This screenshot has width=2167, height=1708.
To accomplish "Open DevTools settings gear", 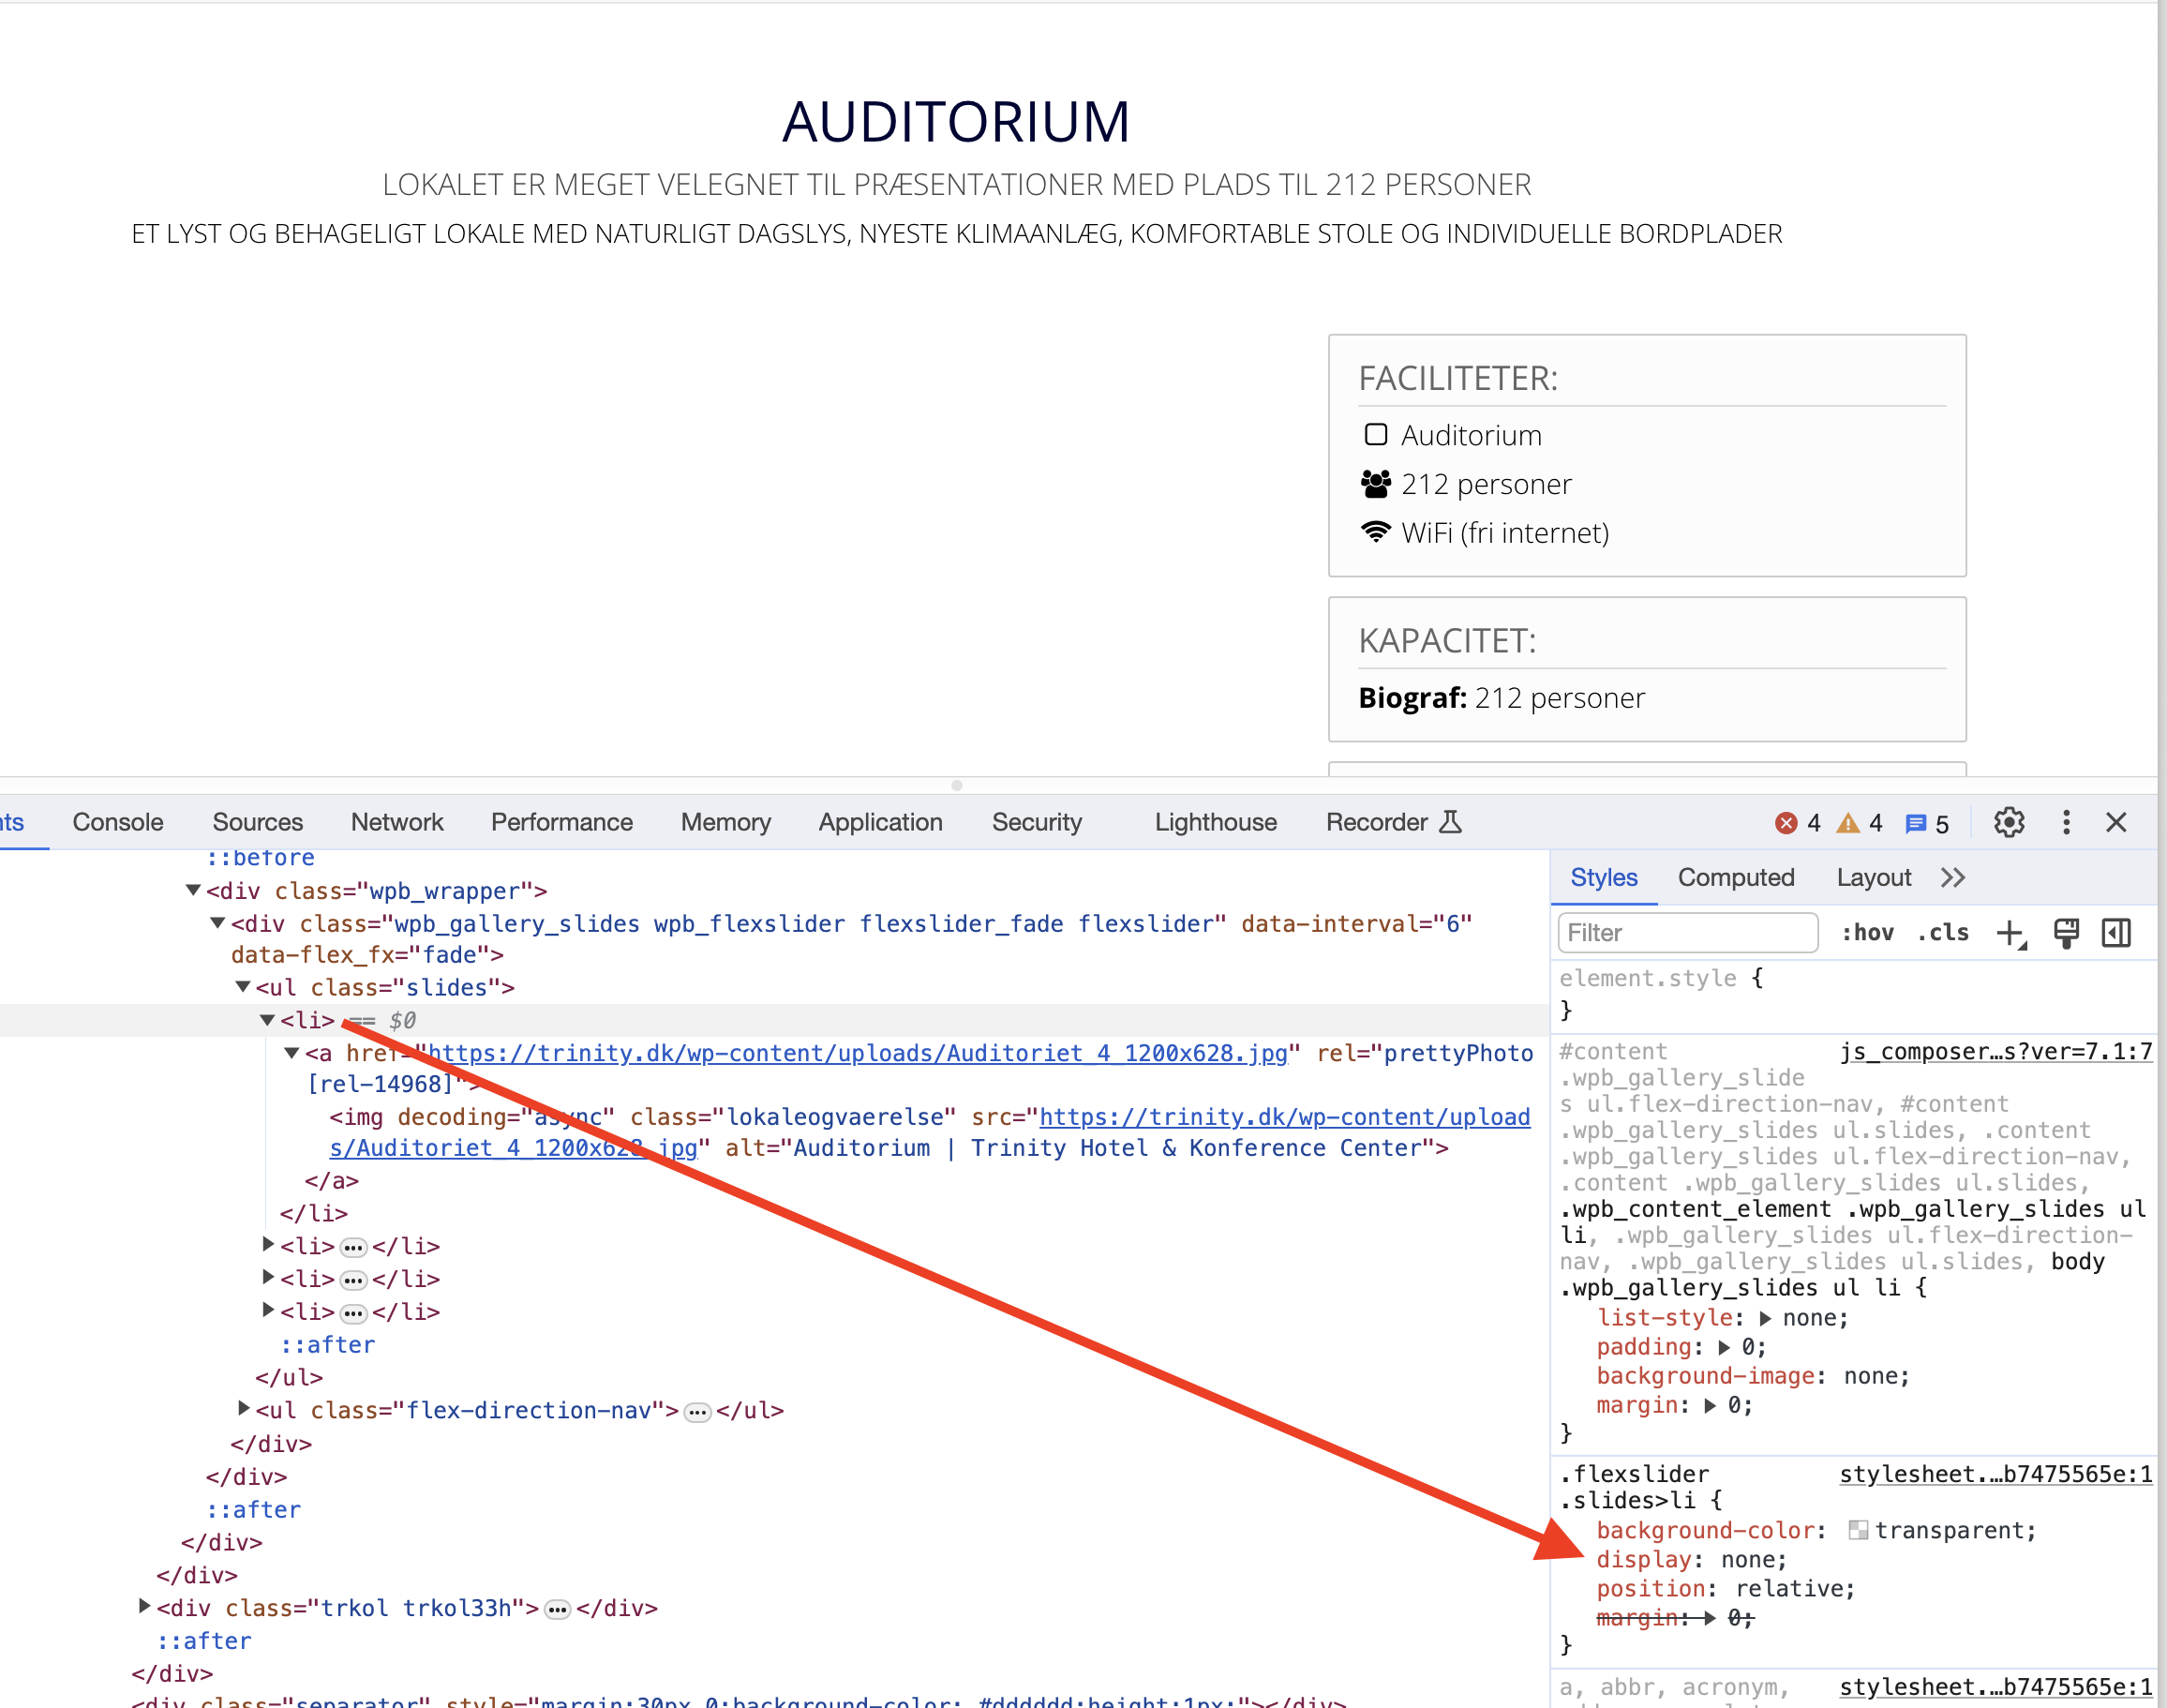I will (x=2008, y=822).
